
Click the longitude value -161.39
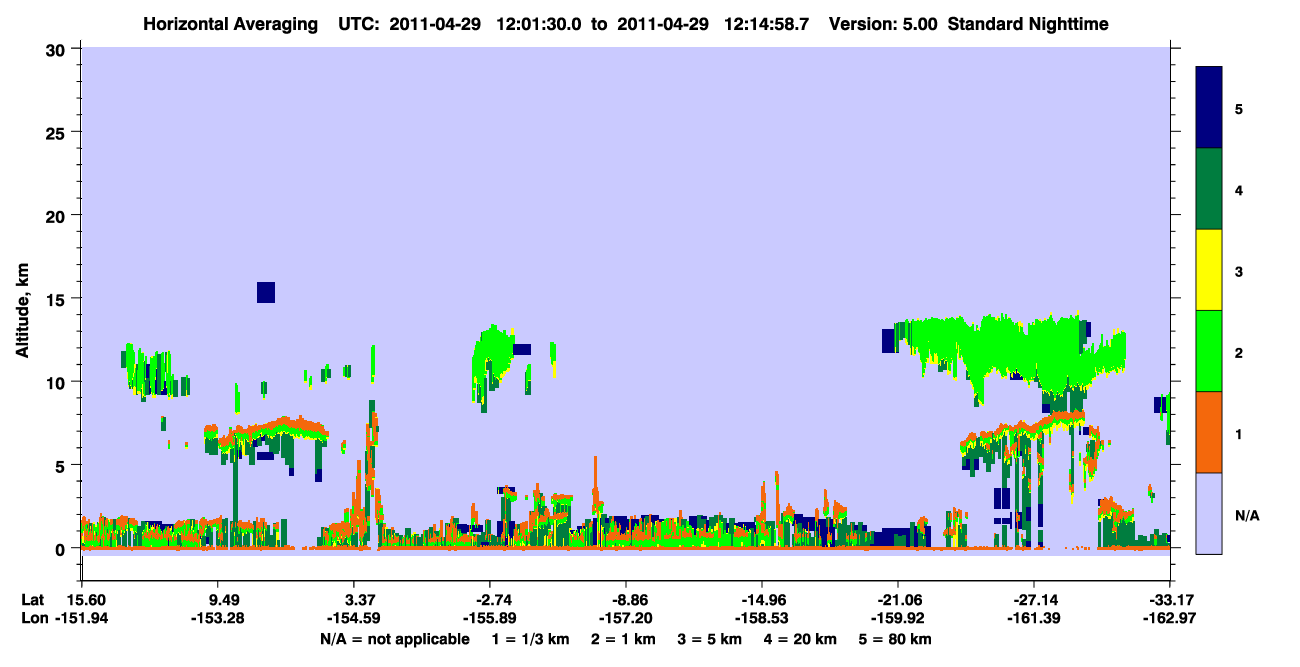pyautogui.click(x=1034, y=618)
